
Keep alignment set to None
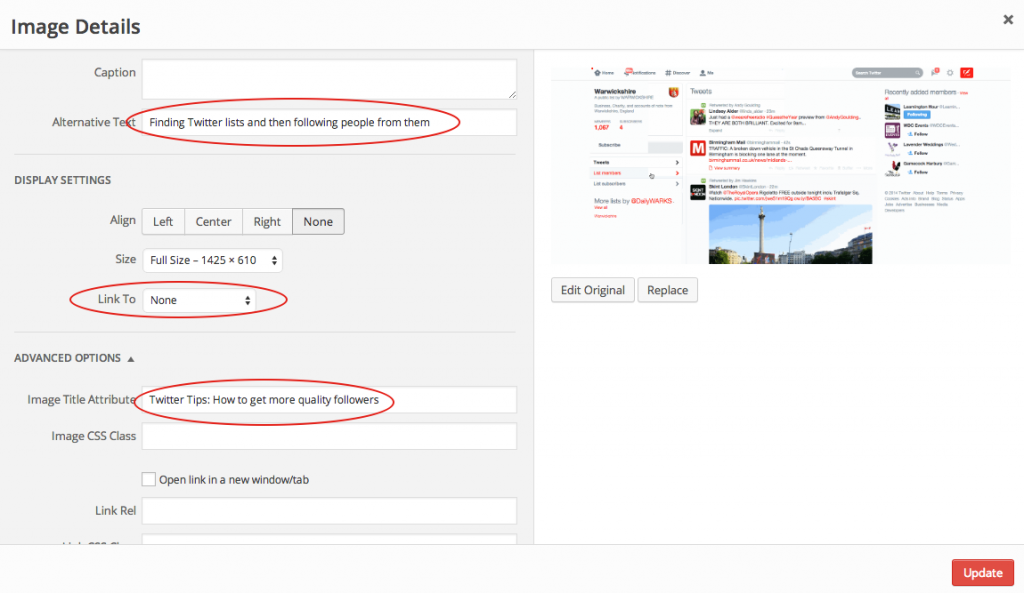(x=317, y=221)
